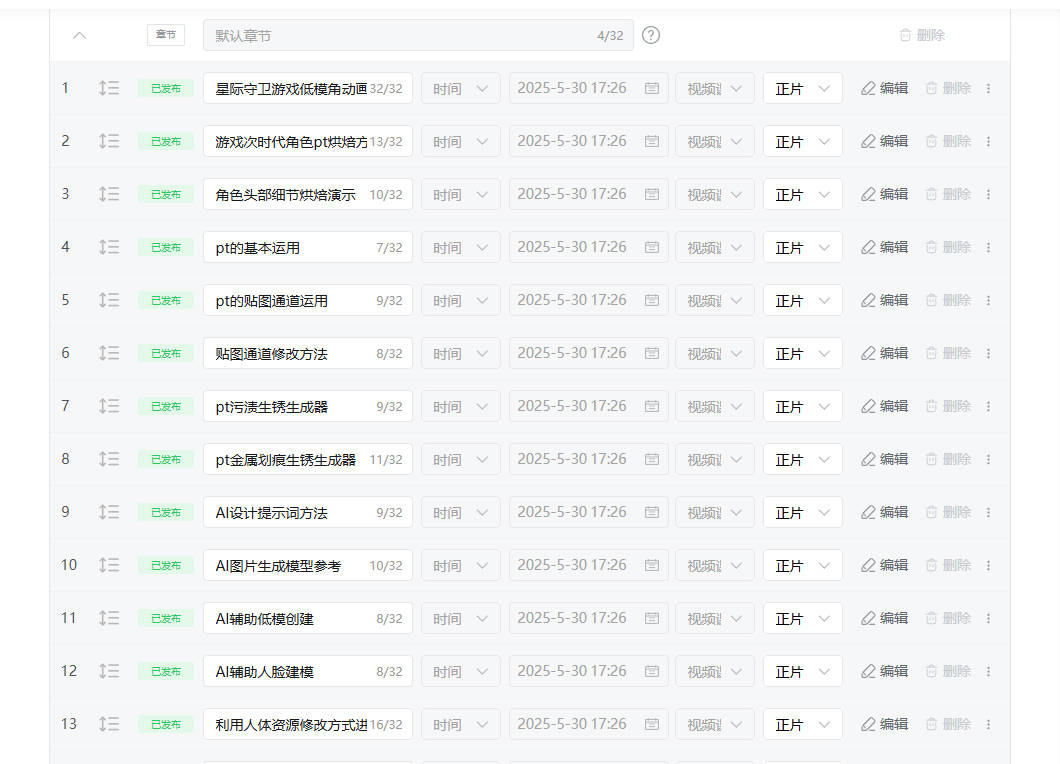
Task: Click 编辑 button for AI设计提示词方法 row
Action: tap(884, 512)
